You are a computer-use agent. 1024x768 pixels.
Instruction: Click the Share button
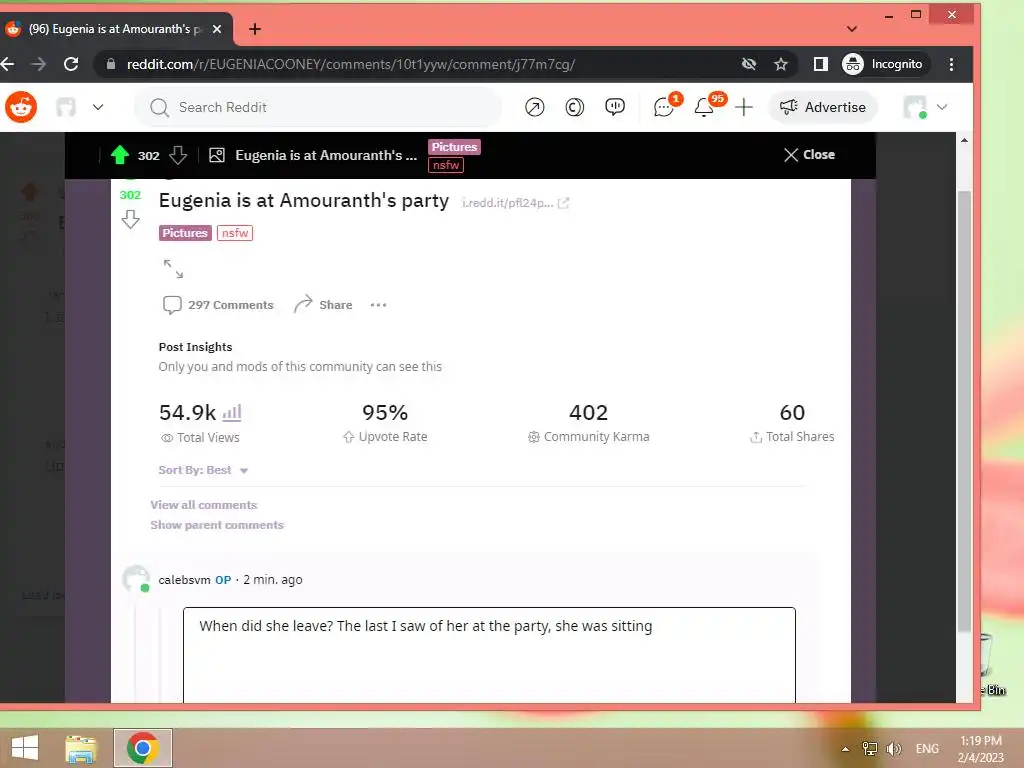pyautogui.click(x=323, y=305)
